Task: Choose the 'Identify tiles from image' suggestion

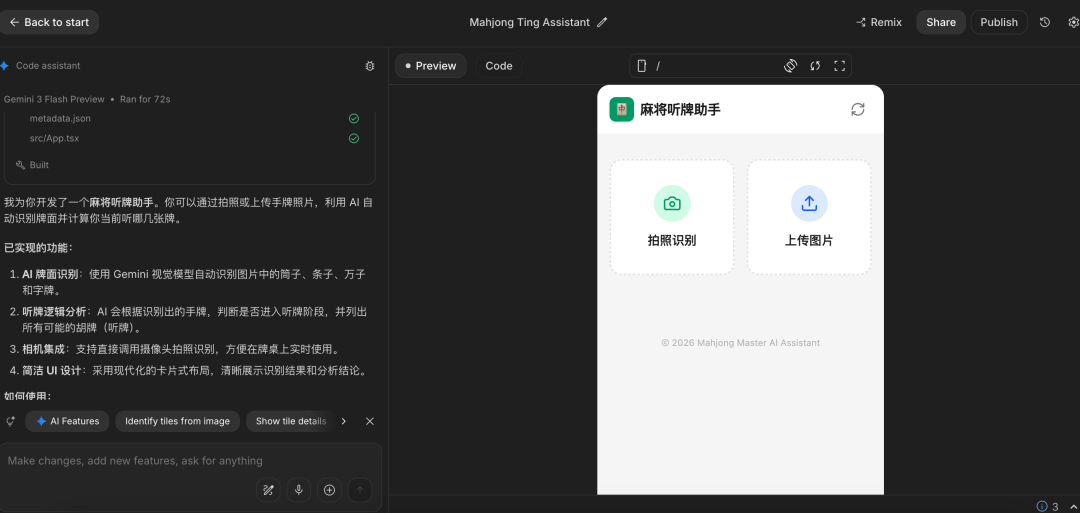Action: [x=177, y=421]
